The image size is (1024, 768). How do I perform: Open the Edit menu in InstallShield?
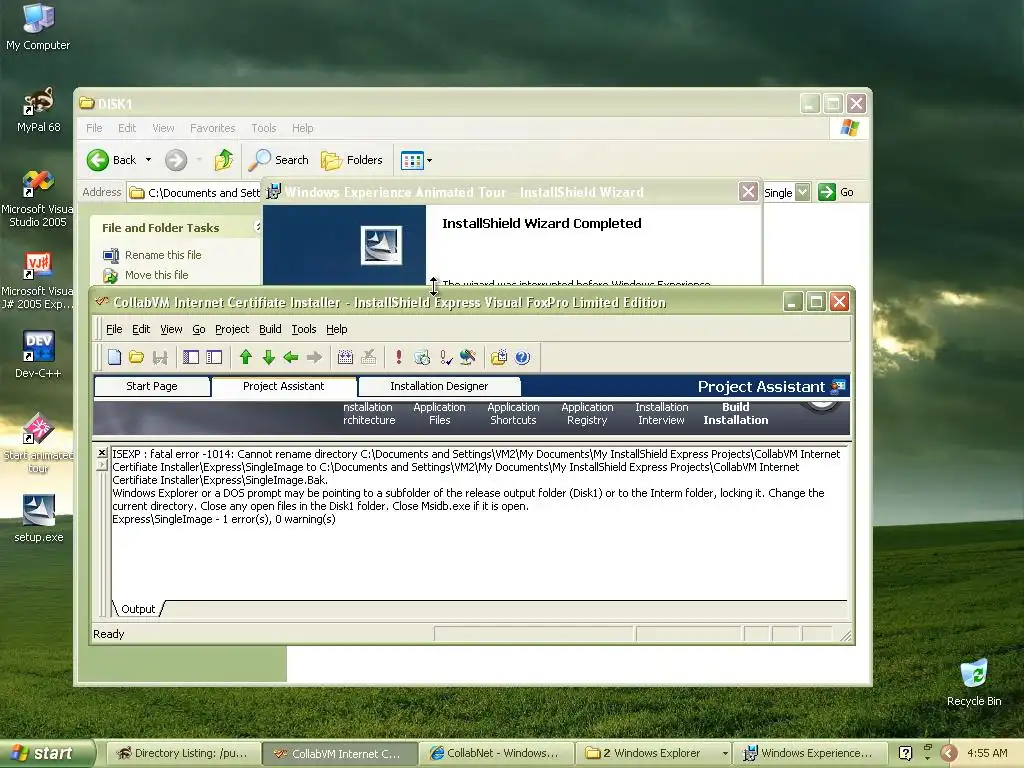[141, 329]
